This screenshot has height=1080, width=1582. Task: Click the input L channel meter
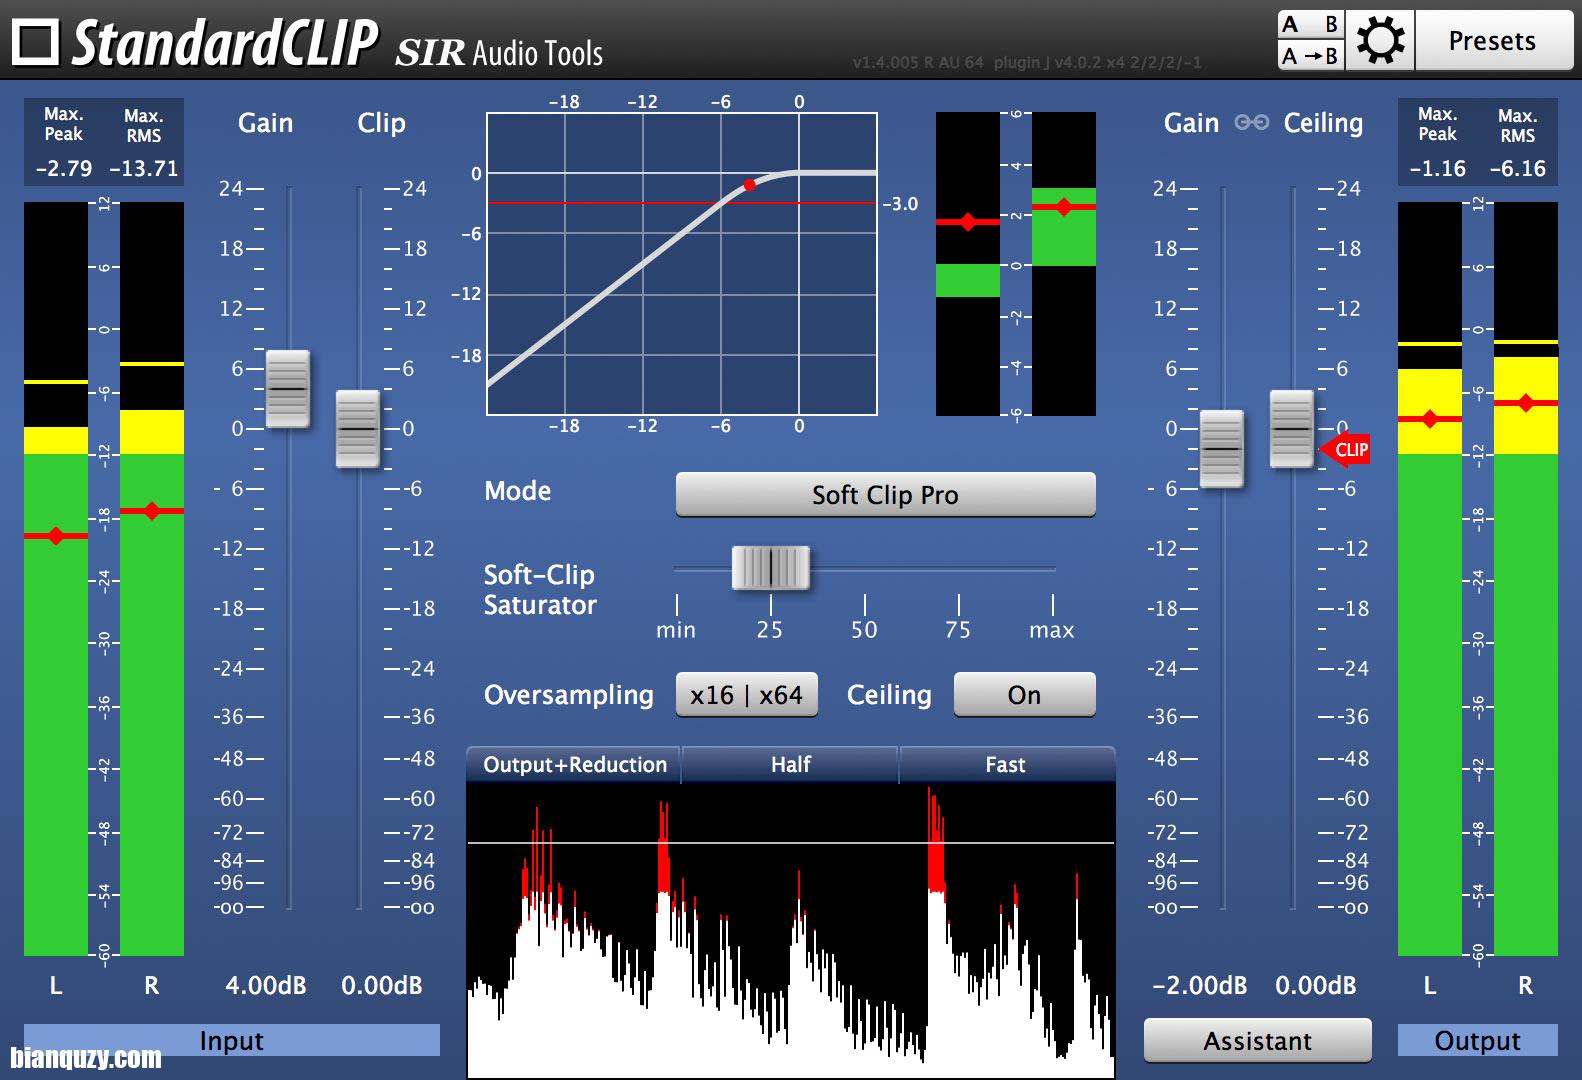click(x=56, y=579)
